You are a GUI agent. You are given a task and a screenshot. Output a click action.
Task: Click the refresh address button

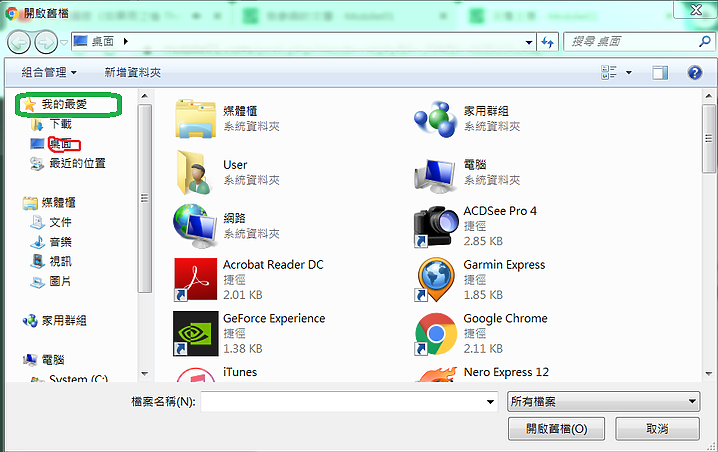coord(548,42)
